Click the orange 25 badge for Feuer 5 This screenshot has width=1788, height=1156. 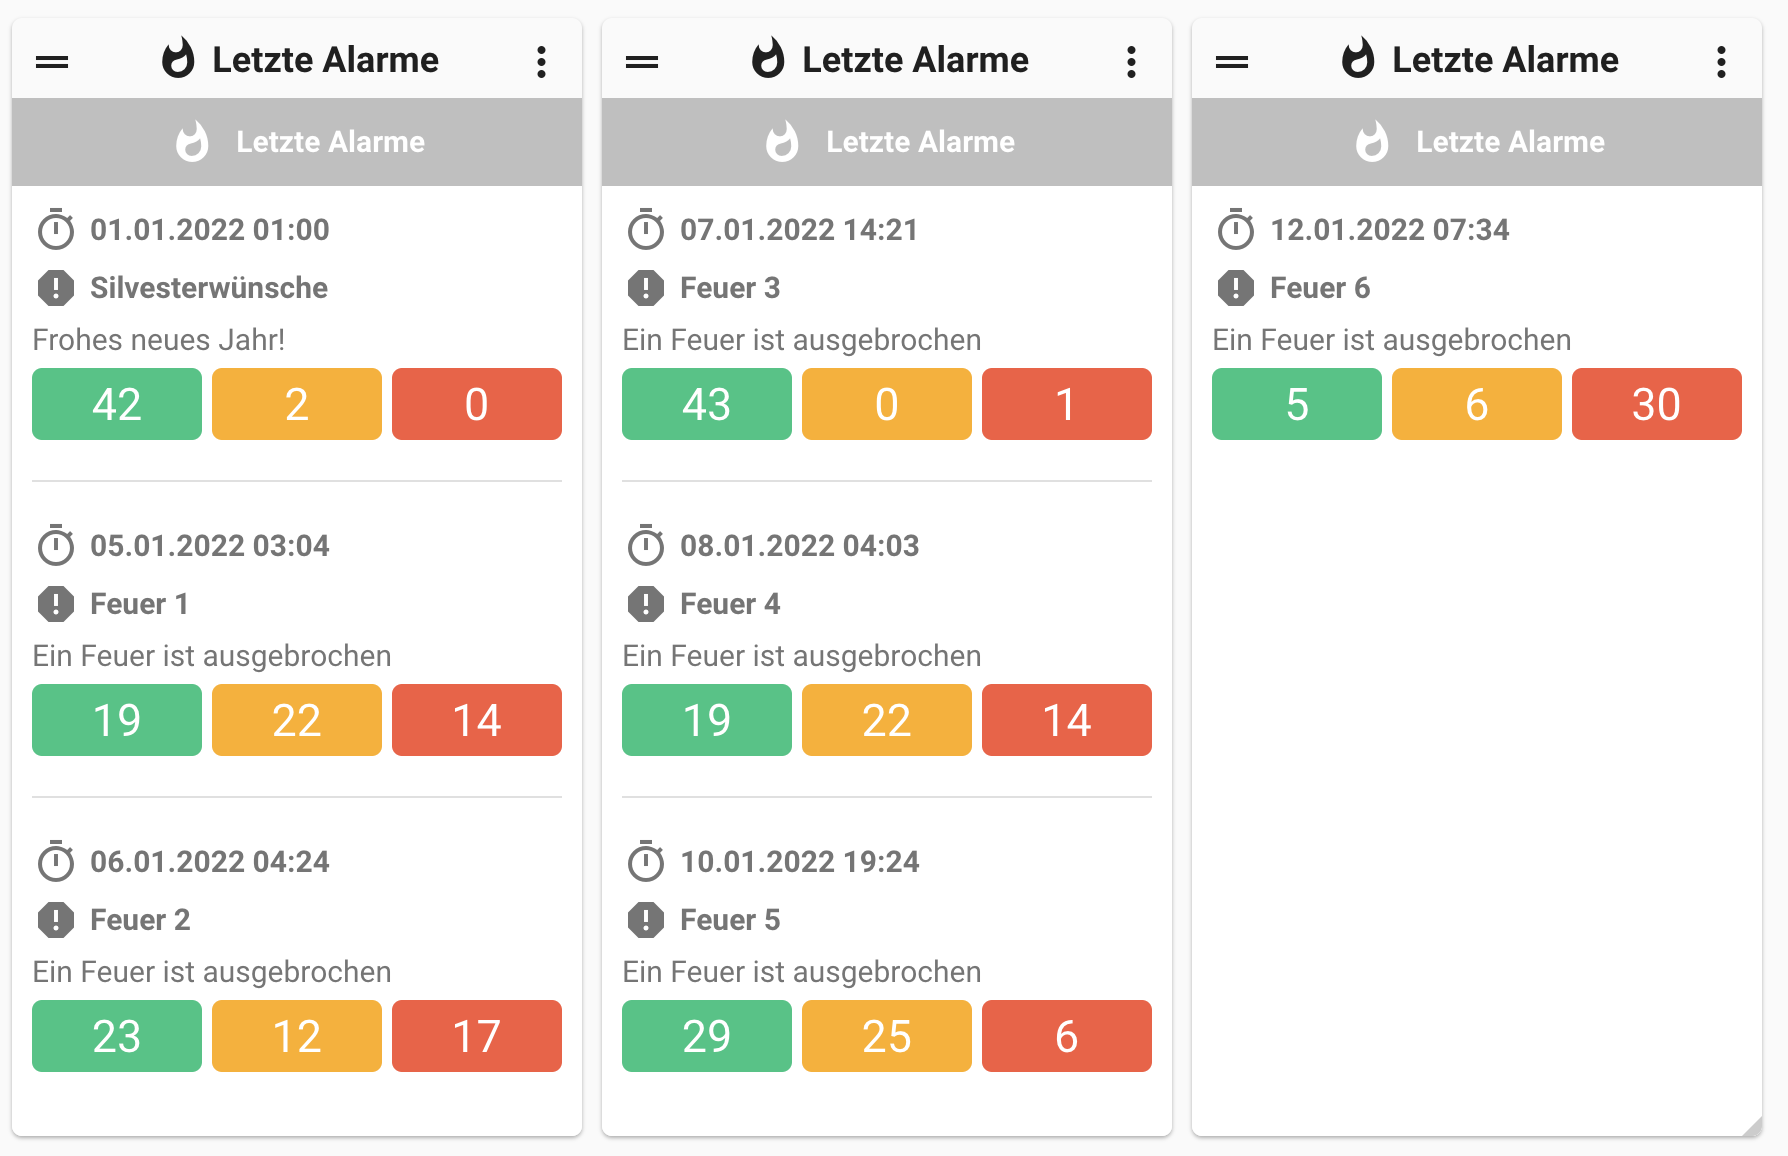(886, 1036)
